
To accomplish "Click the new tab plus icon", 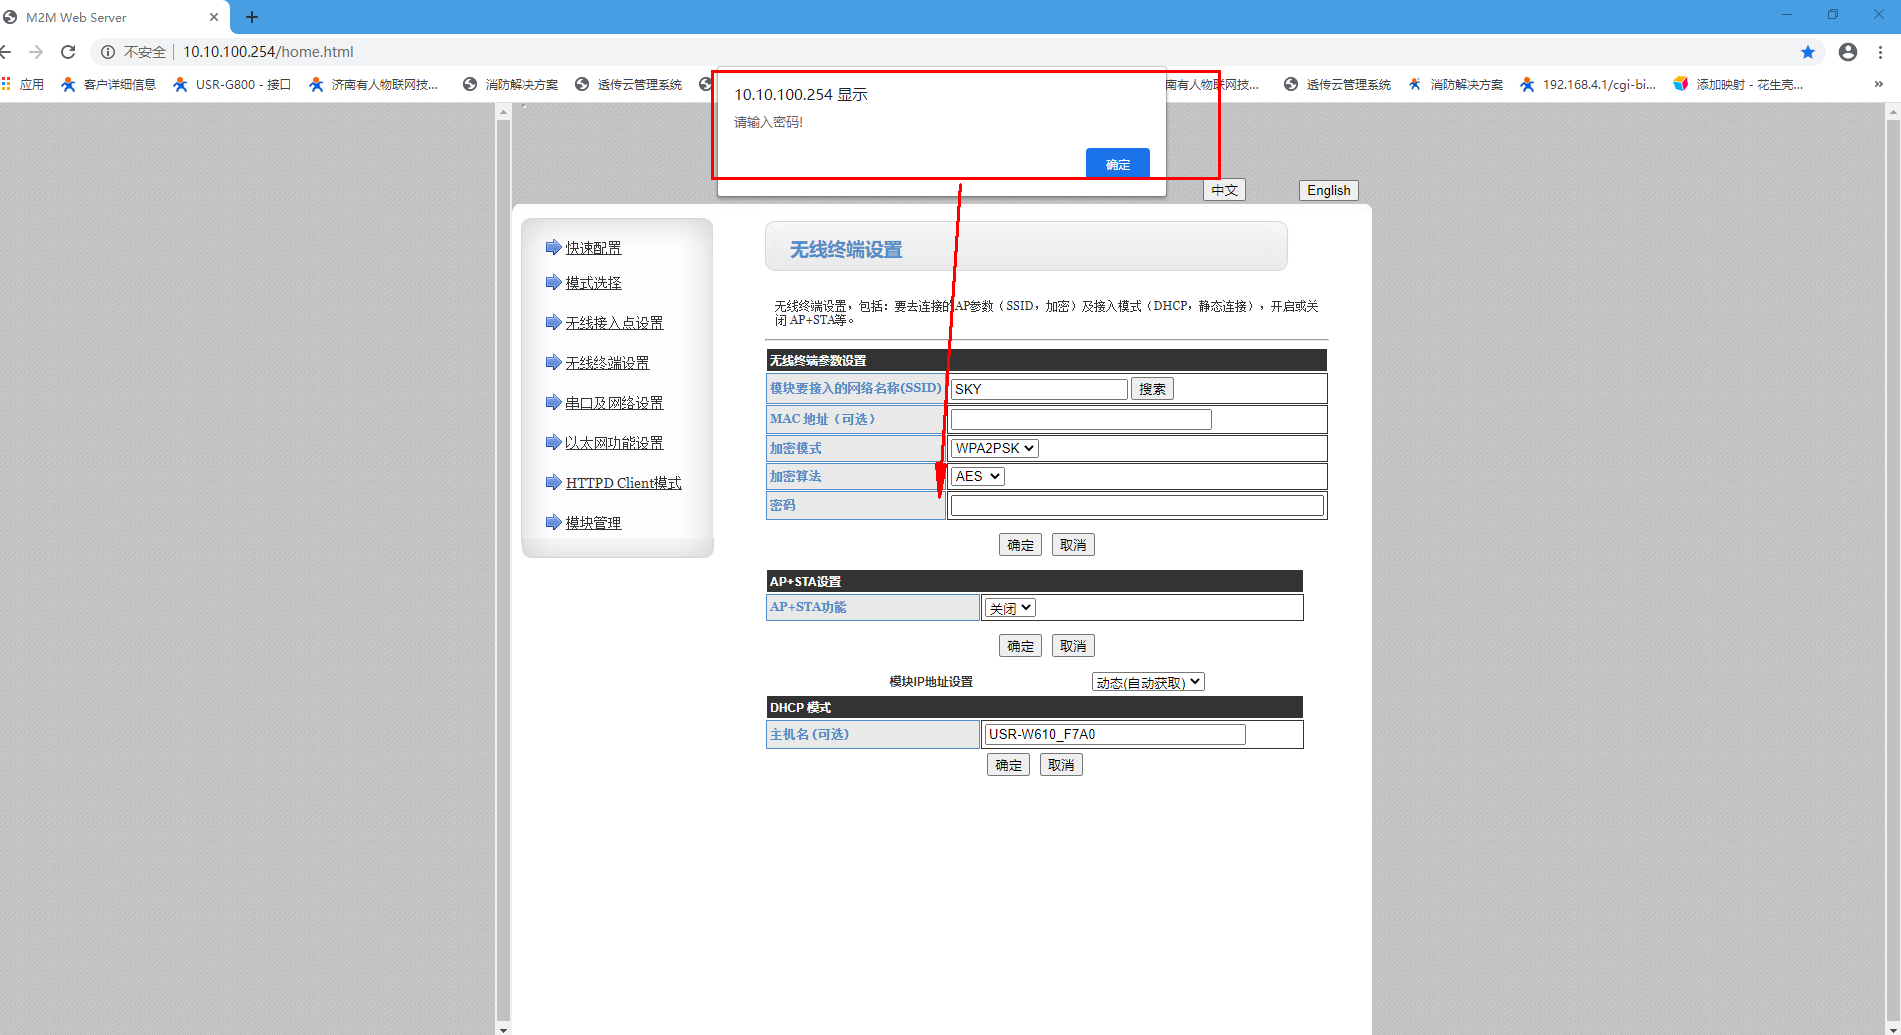I will click(252, 17).
